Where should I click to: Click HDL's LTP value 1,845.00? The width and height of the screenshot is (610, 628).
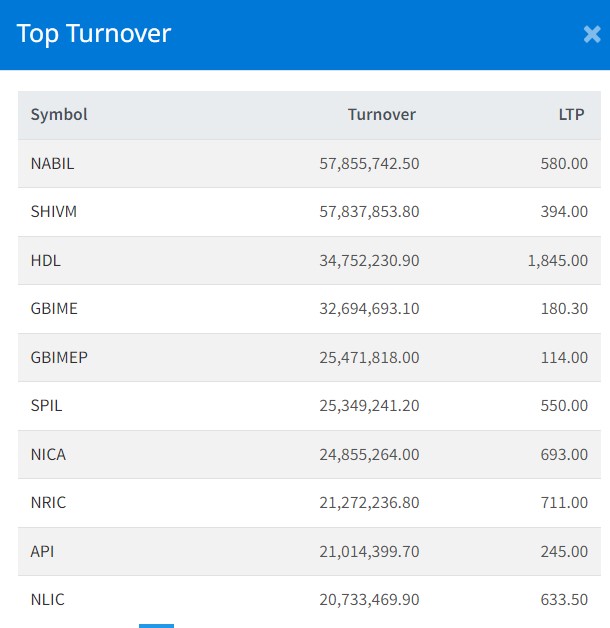[x=558, y=260]
